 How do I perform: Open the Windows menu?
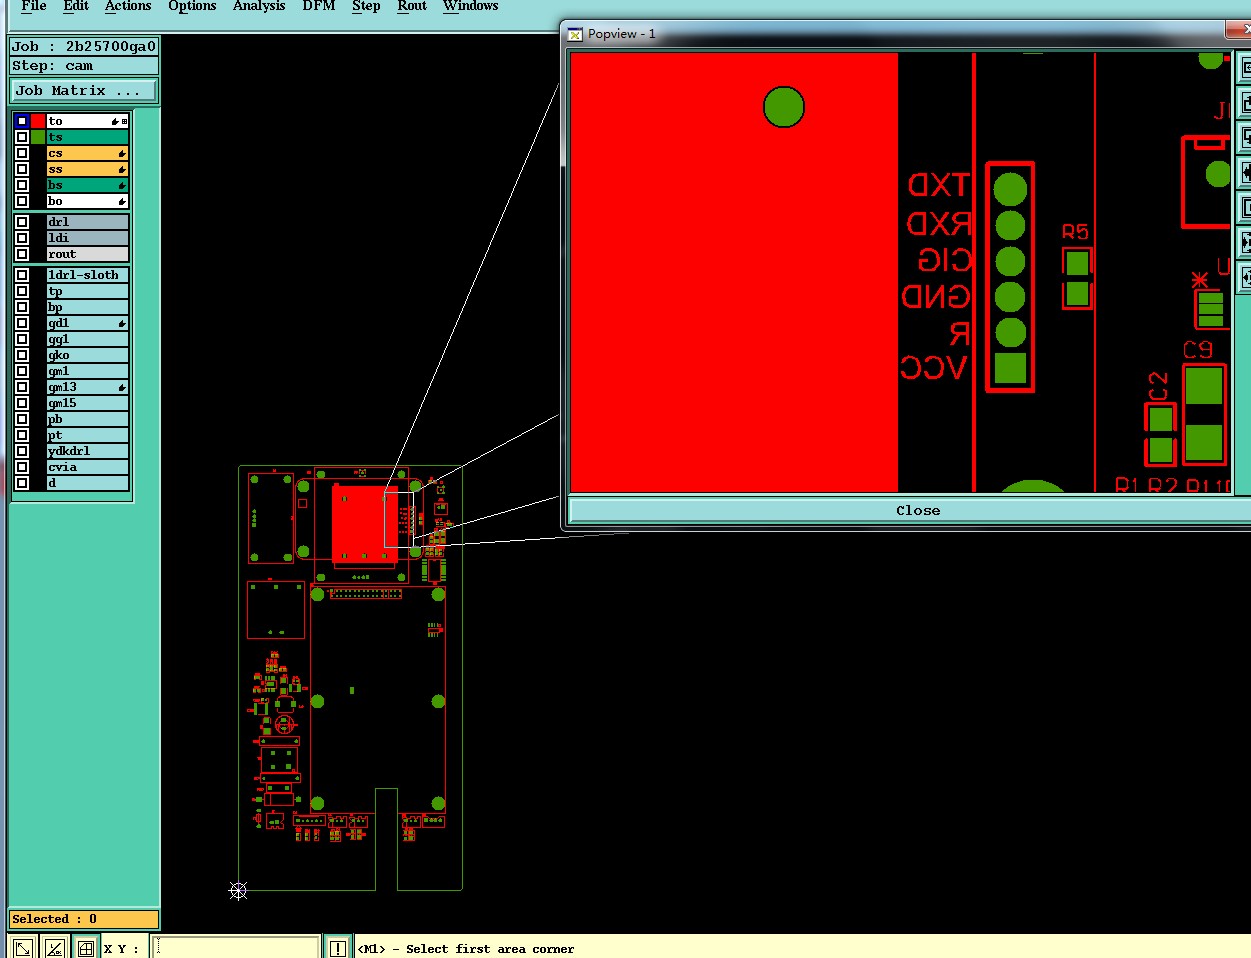[x=471, y=6]
